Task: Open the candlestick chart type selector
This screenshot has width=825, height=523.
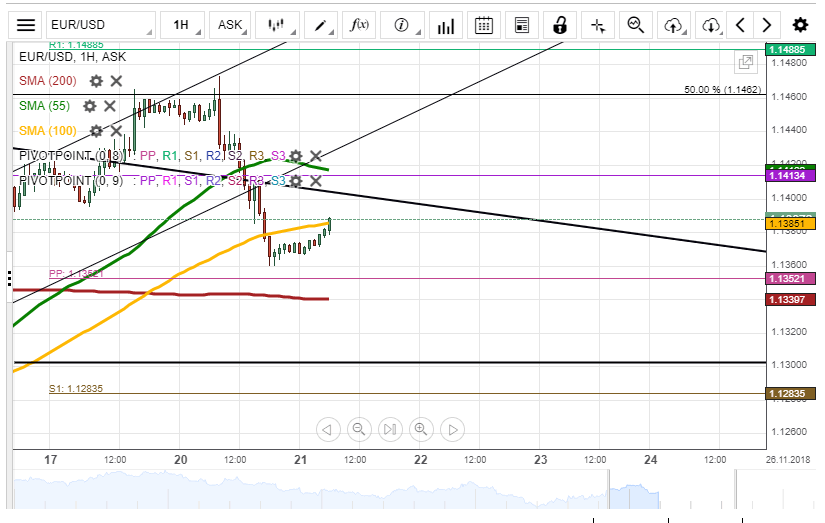Action: point(276,25)
